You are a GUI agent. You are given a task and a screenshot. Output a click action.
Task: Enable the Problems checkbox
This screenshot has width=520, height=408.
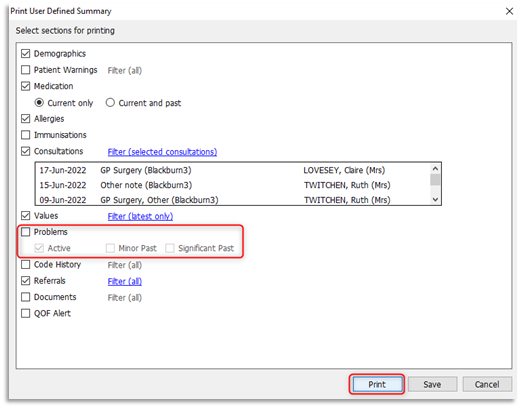(x=25, y=232)
